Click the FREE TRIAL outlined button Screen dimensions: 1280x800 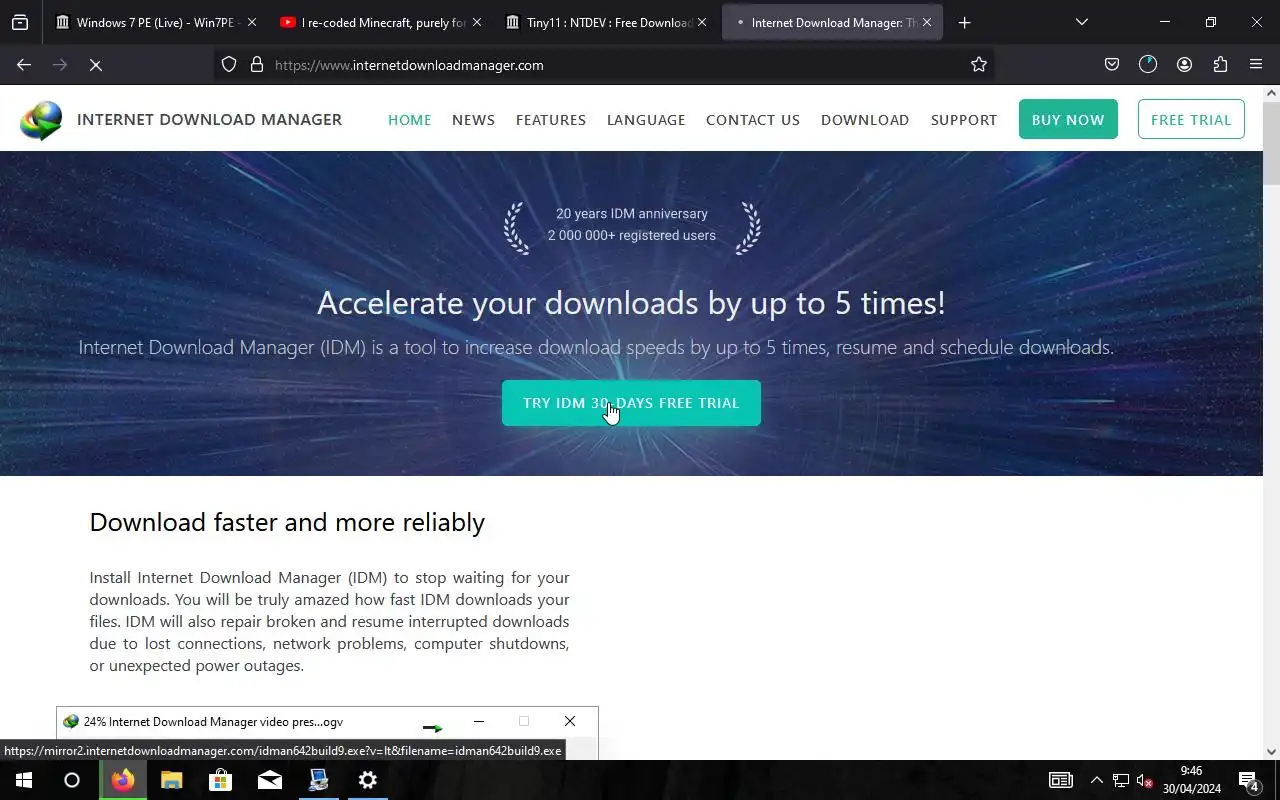click(x=1191, y=119)
